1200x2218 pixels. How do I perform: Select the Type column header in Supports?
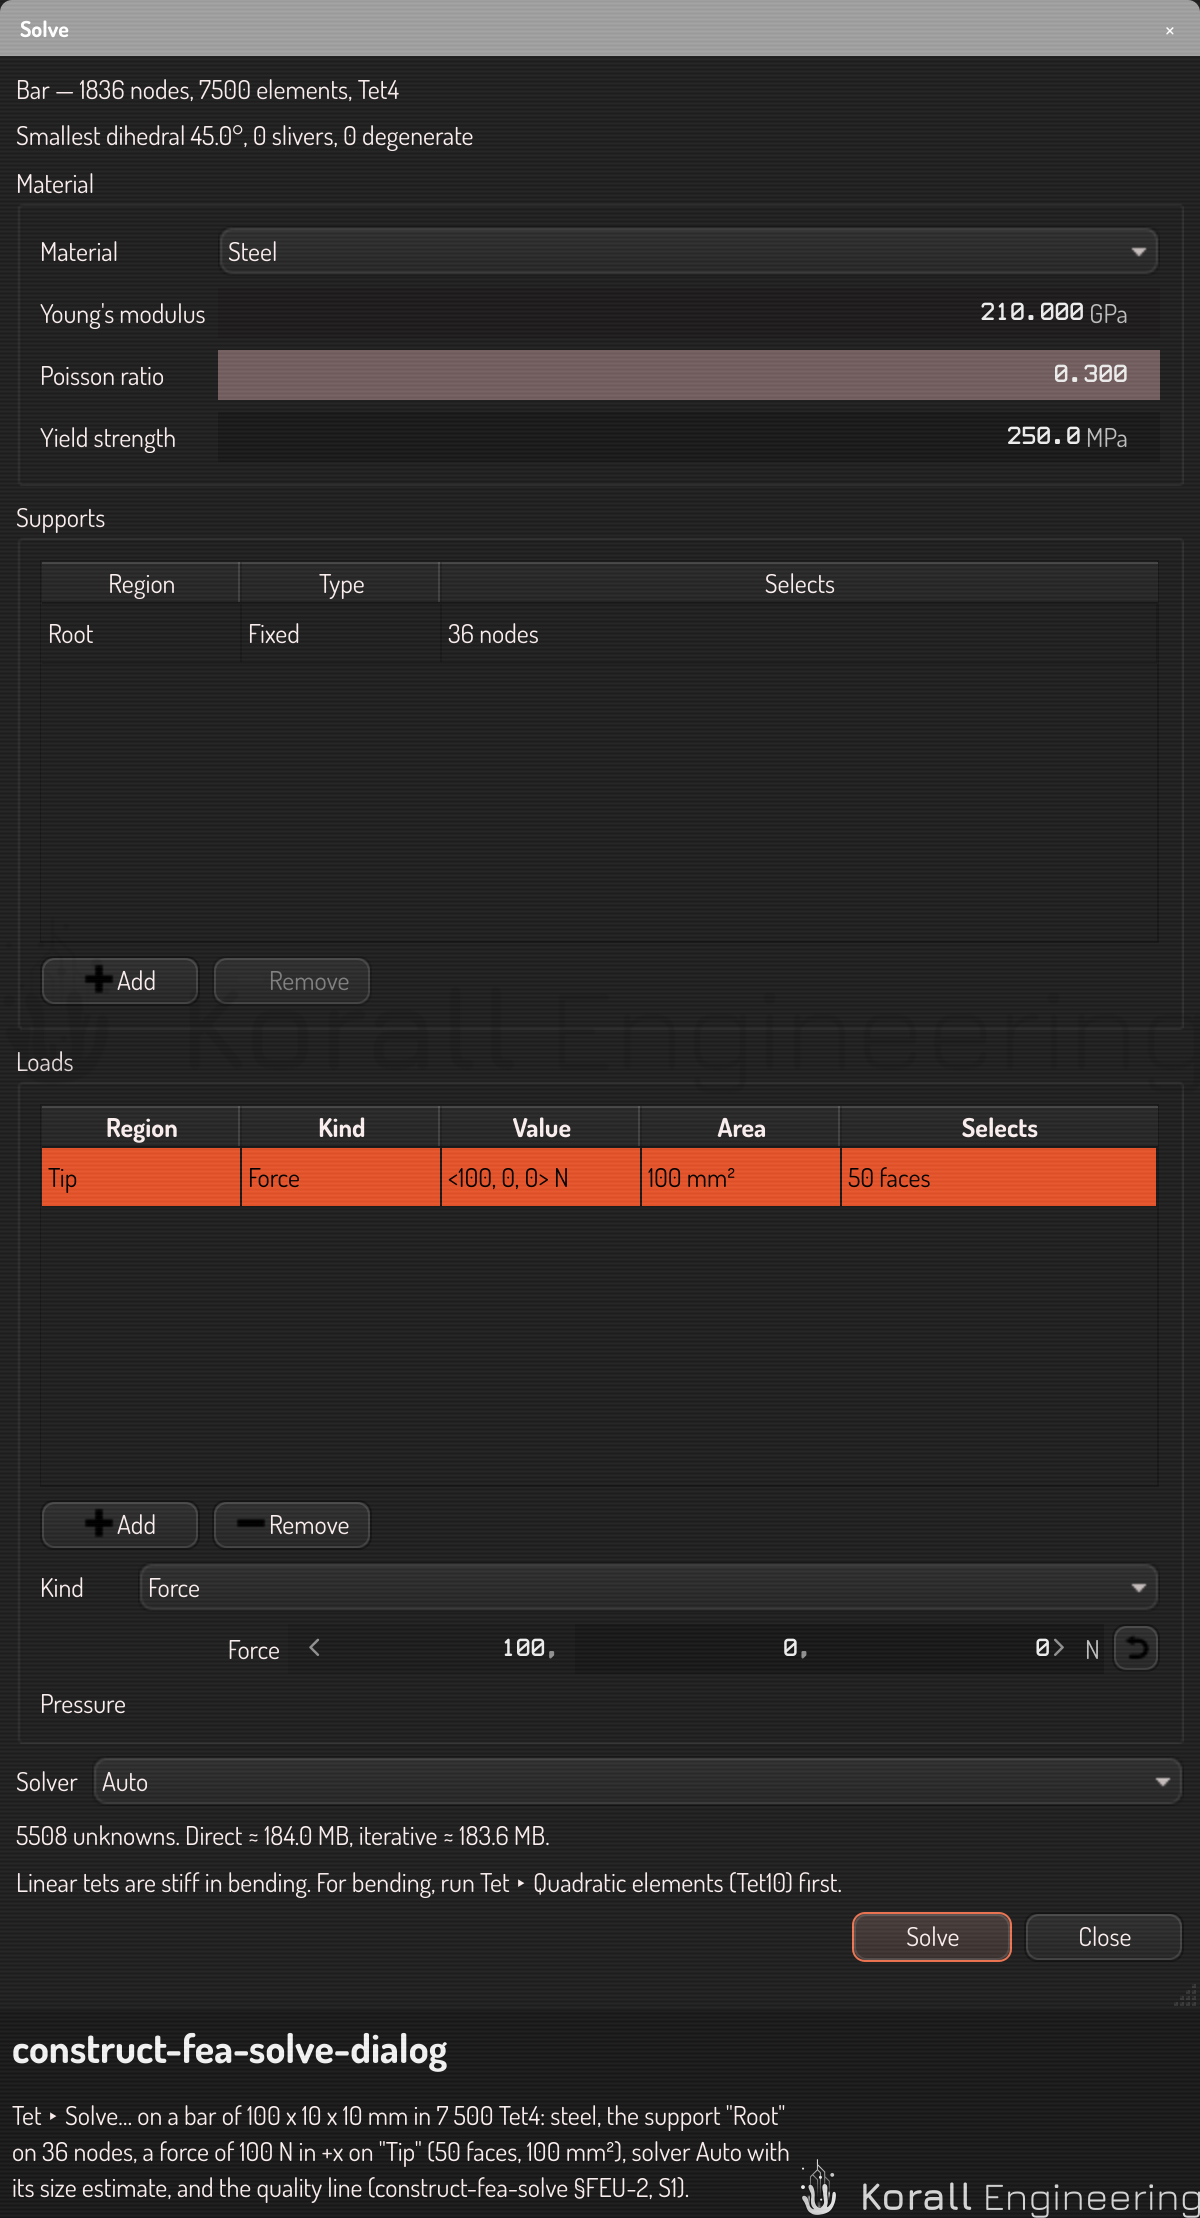coord(340,584)
